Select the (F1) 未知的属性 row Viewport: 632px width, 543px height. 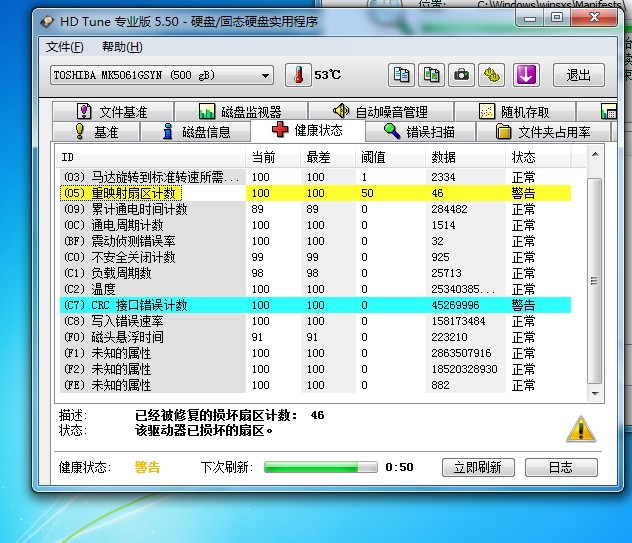[316, 353]
